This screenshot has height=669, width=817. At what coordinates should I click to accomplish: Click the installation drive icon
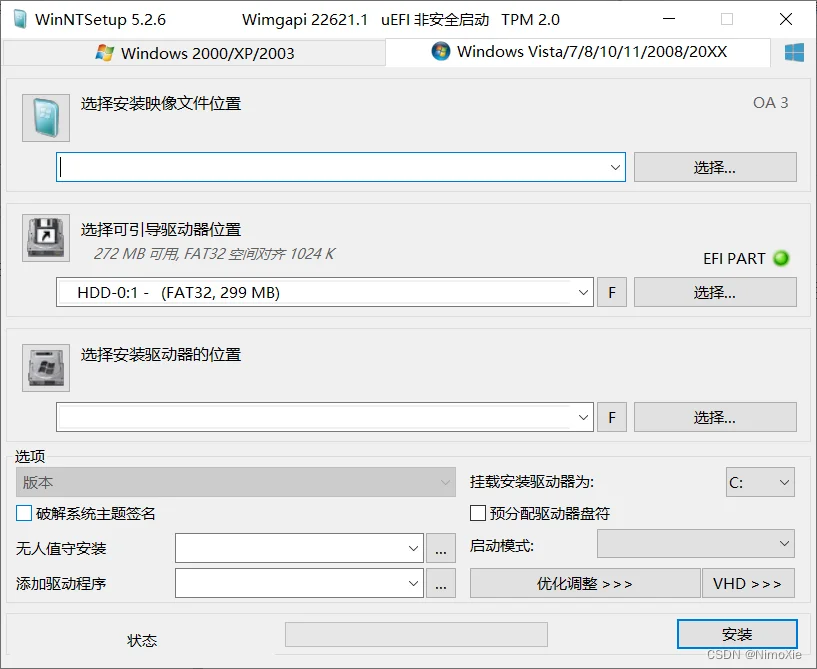[x=46, y=368]
